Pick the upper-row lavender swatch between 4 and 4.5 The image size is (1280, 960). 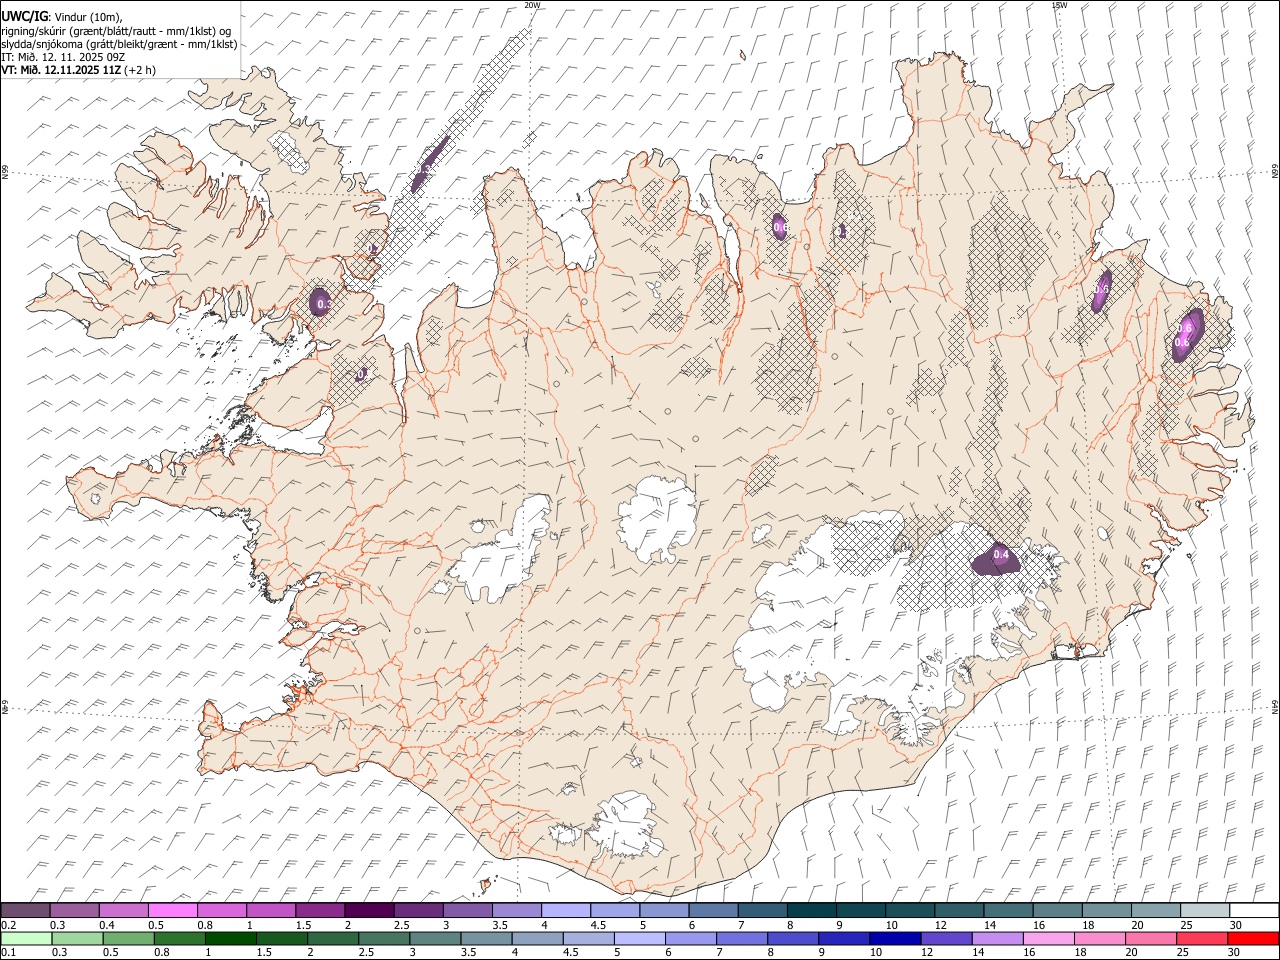566,911
